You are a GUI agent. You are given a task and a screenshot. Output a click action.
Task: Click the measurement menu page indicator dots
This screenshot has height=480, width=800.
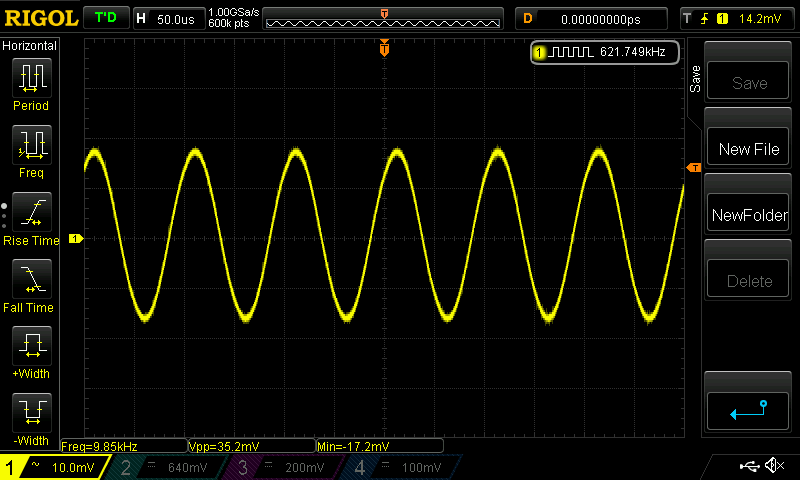click(x=4, y=216)
